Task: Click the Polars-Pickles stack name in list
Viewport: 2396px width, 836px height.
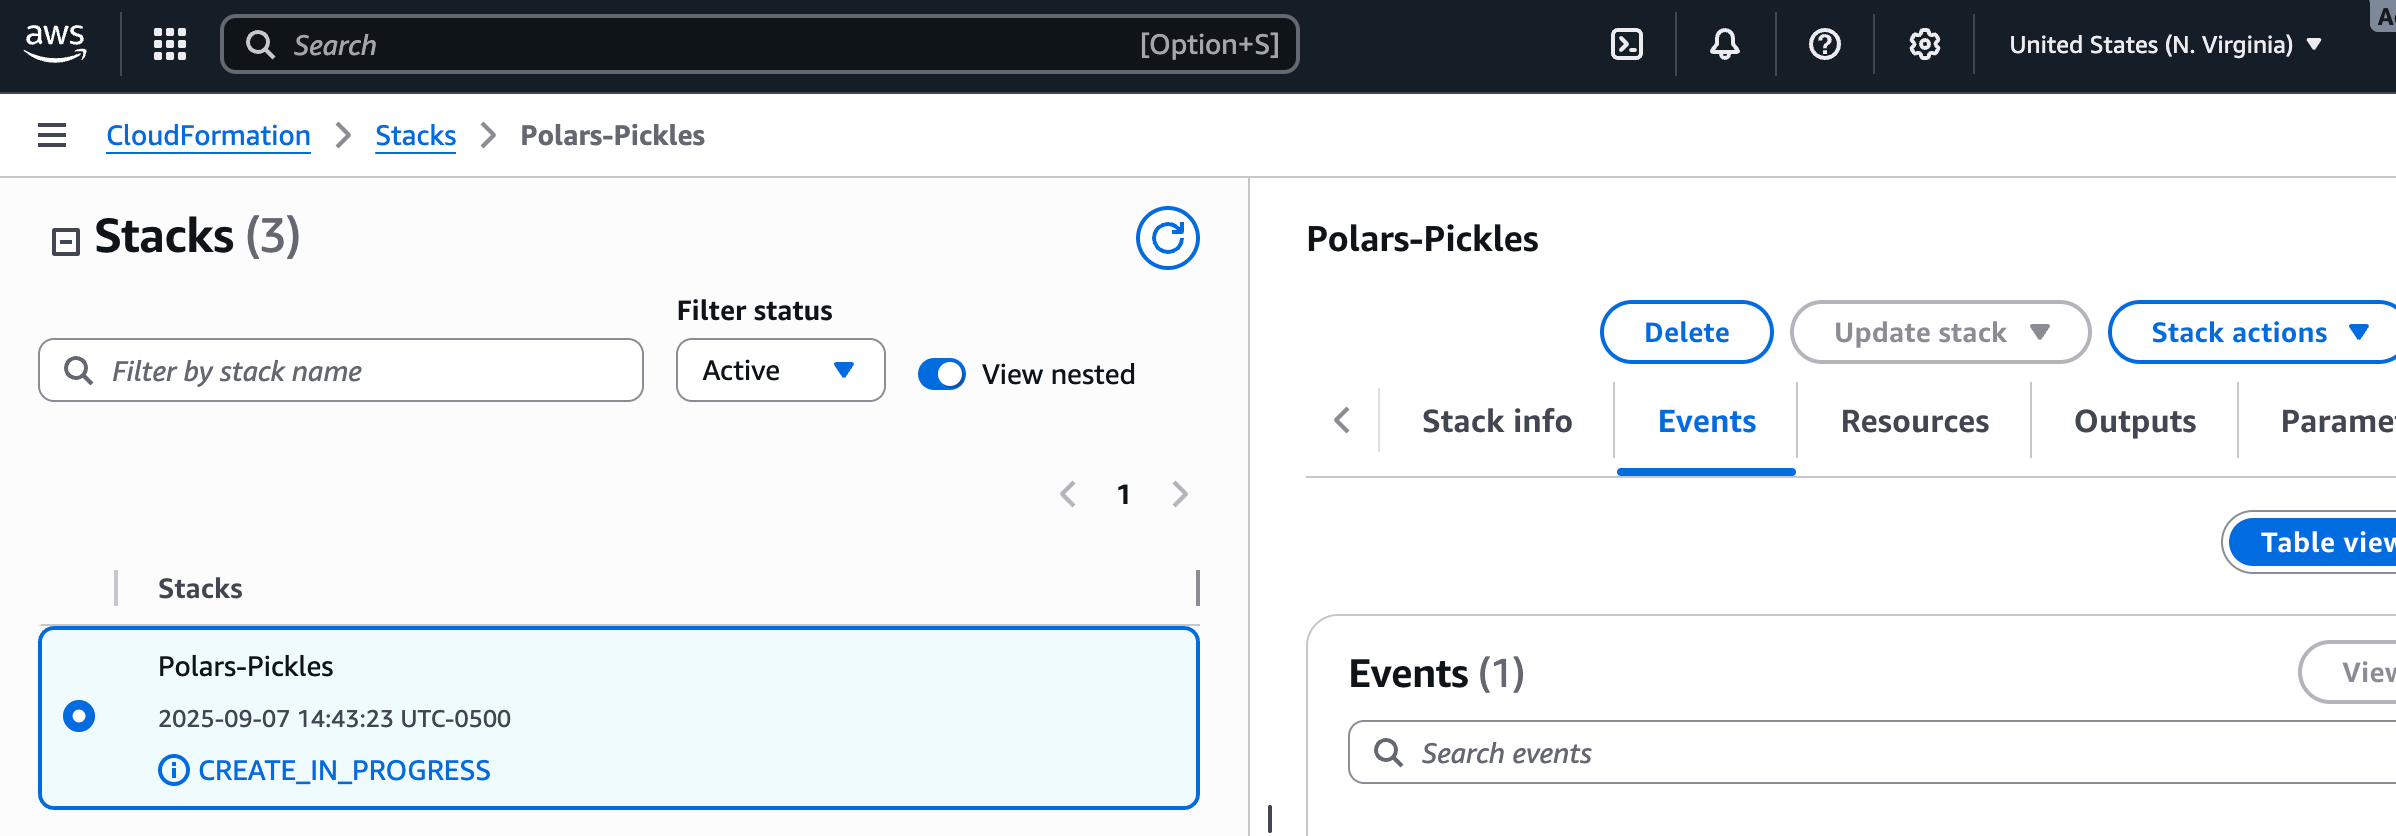Action: pos(246,666)
